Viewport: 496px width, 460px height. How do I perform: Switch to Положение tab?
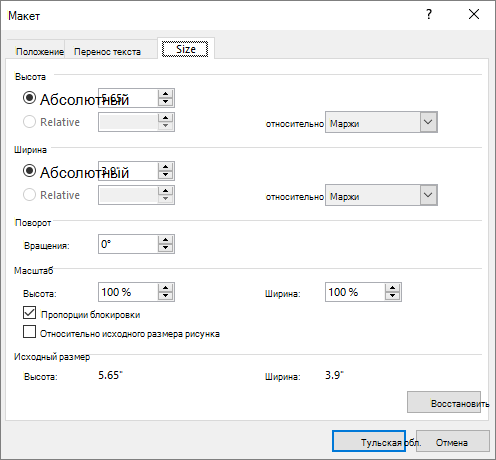click(x=40, y=52)
